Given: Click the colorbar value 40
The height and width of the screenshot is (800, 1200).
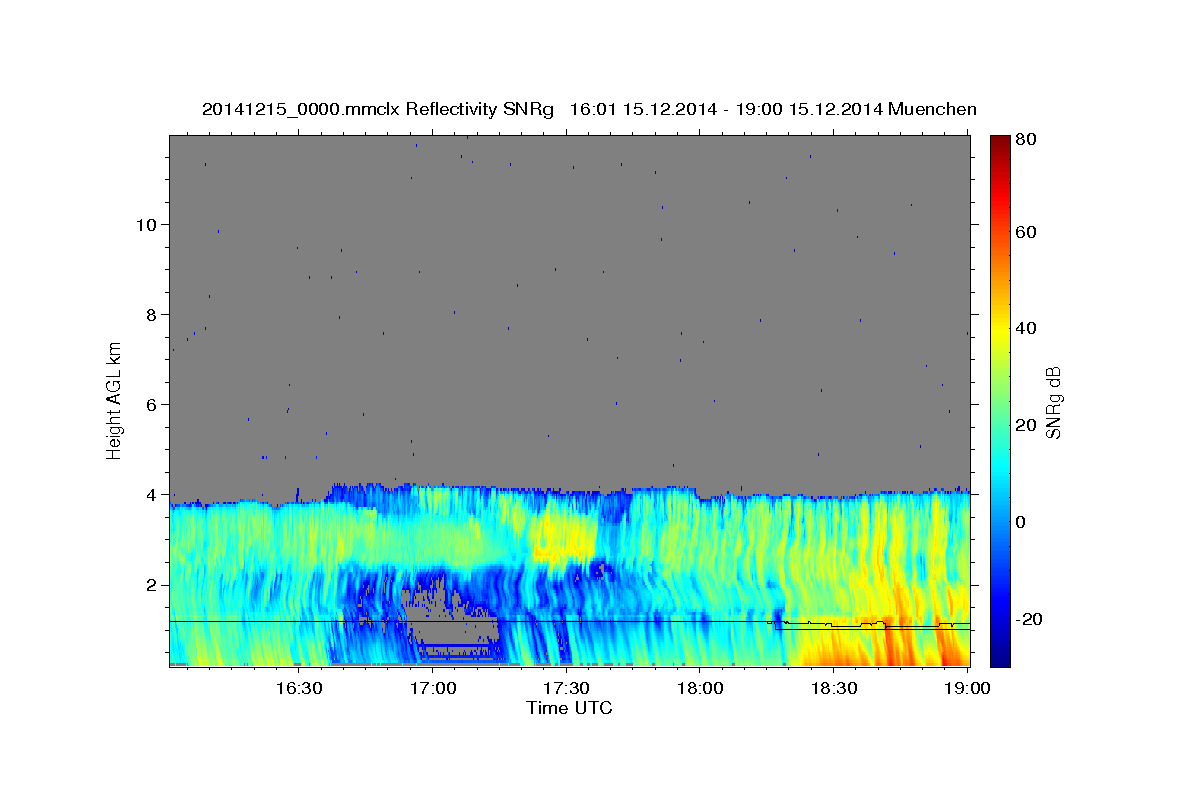Looking at the screenshot, I should pos(1028,328).
